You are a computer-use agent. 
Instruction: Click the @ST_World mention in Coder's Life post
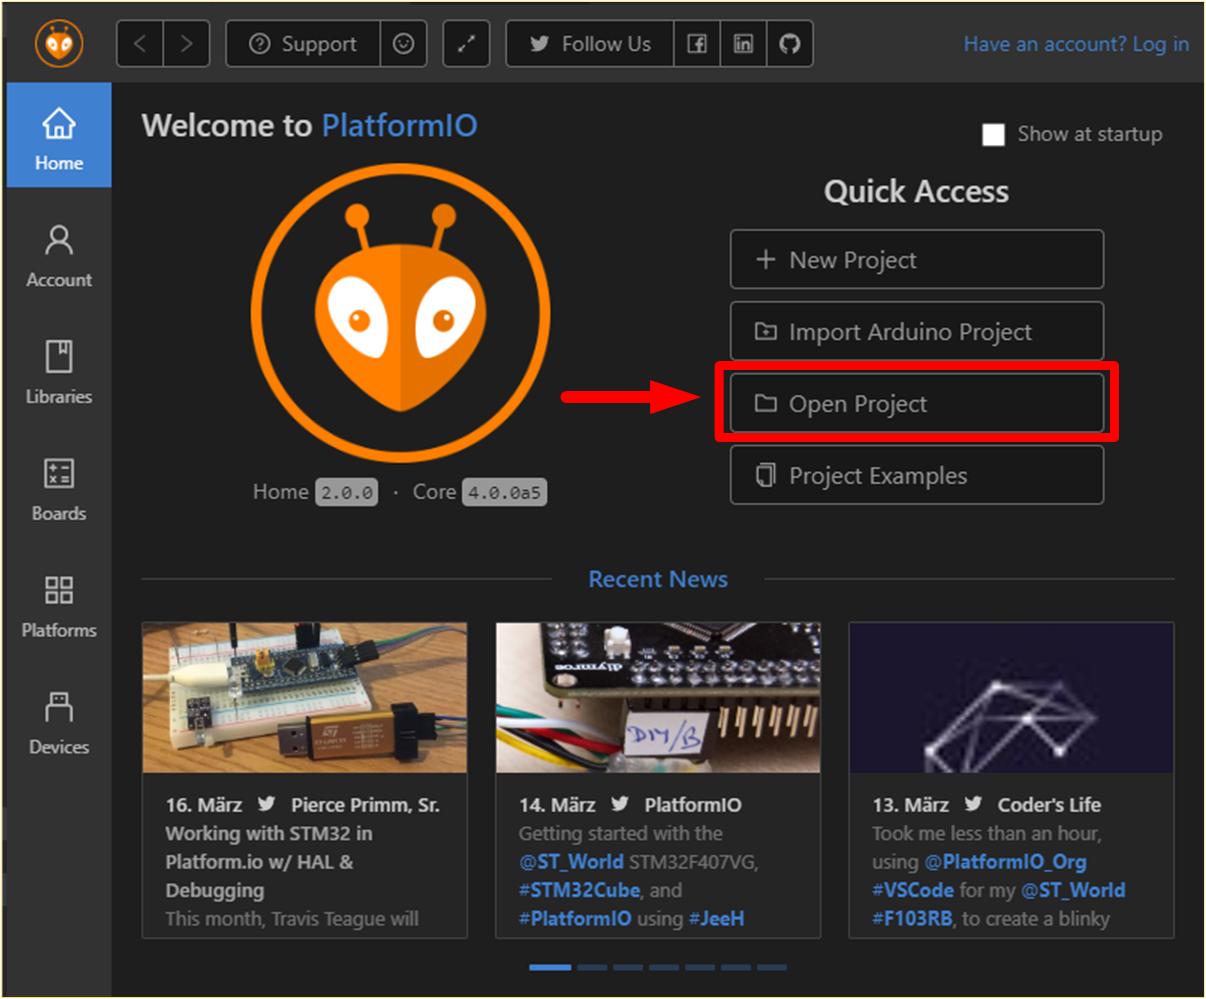tap(1073, 890)
